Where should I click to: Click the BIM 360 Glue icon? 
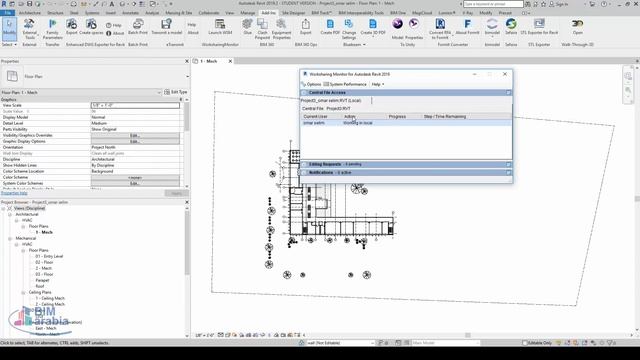point(247,27)
